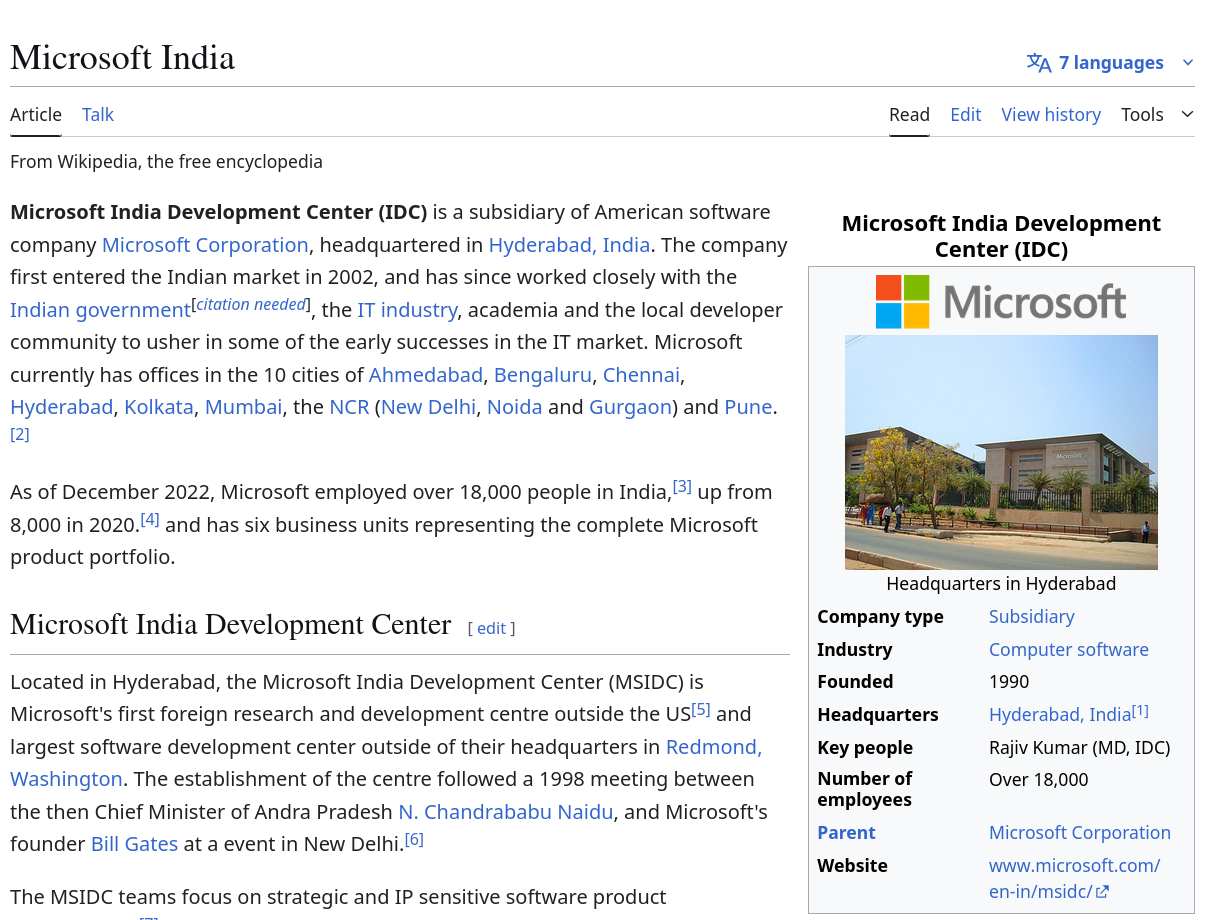This screenshot has height=920, width=1210.
Task: Open the Mumbai link
Action: click(244, 407)
